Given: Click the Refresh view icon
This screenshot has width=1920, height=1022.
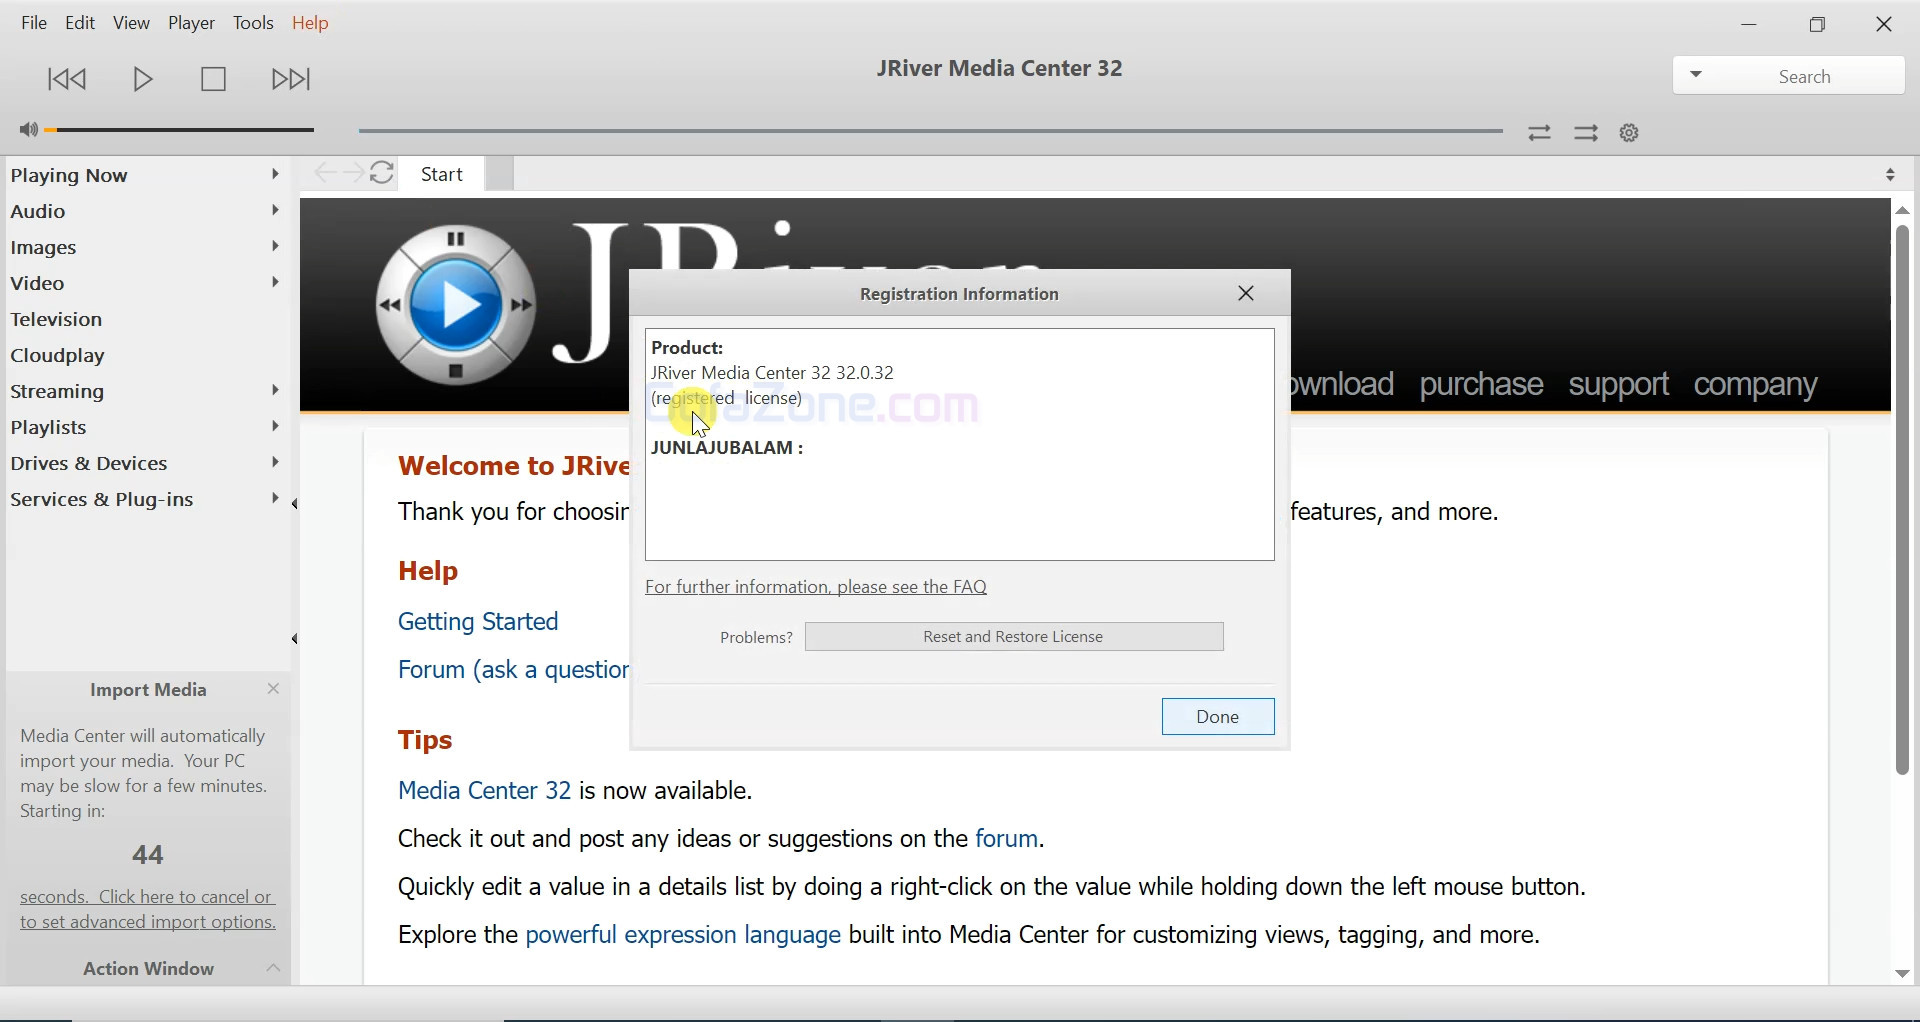Looking at the screenshot, I should [x=385, y=175].
